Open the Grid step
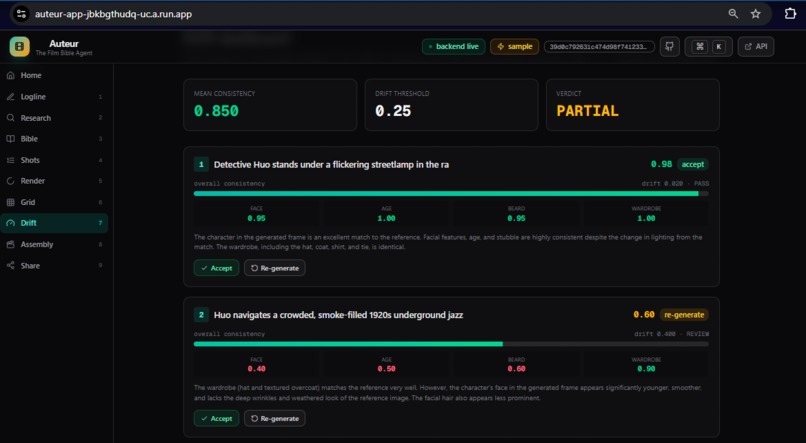 pyautogui.click(x=54, y=202)
